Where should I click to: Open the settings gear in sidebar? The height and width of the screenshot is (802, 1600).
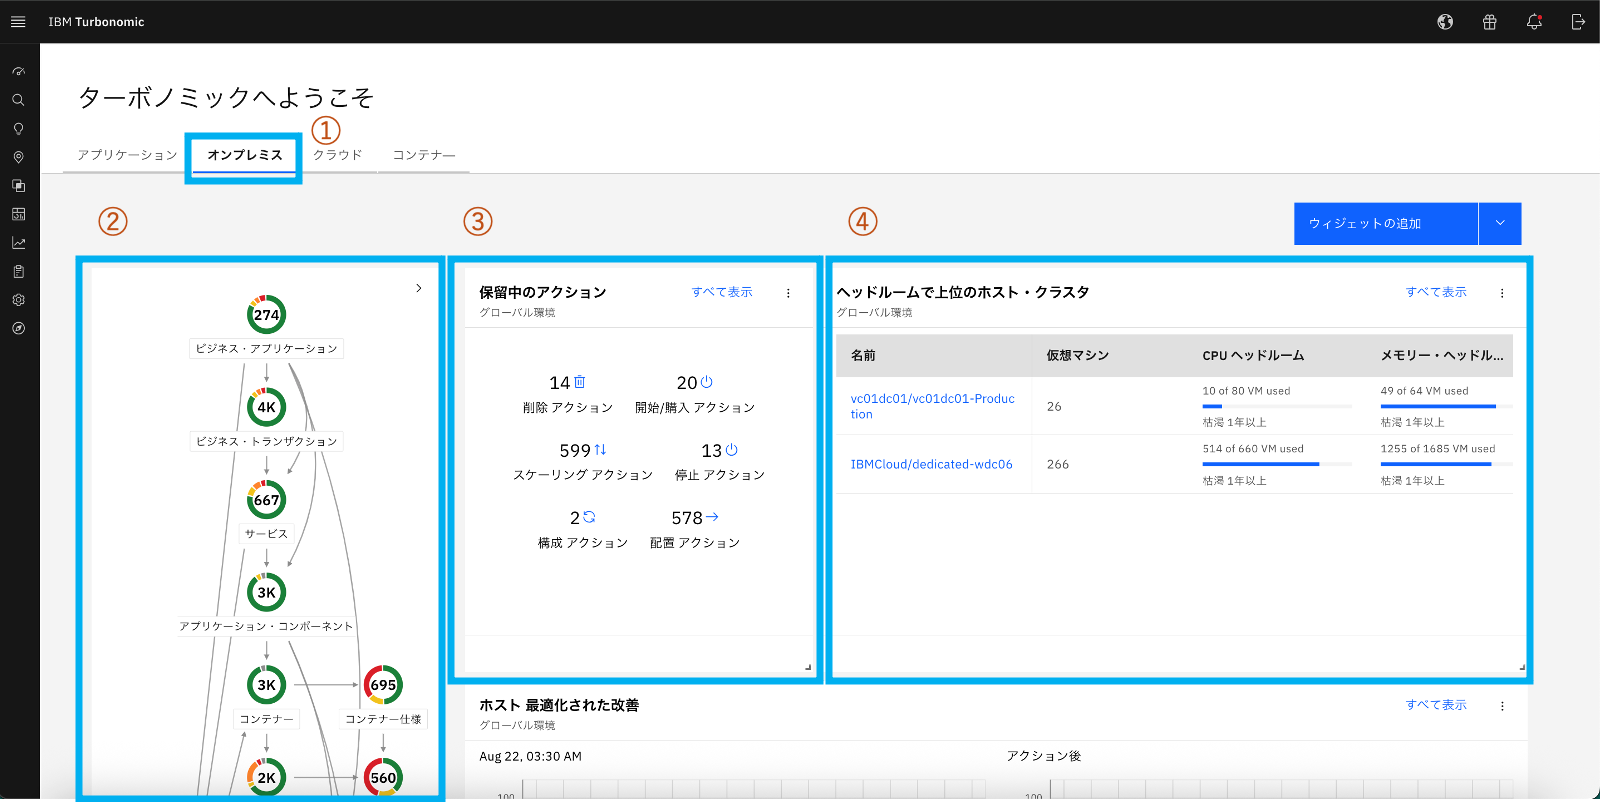point(18,300)
